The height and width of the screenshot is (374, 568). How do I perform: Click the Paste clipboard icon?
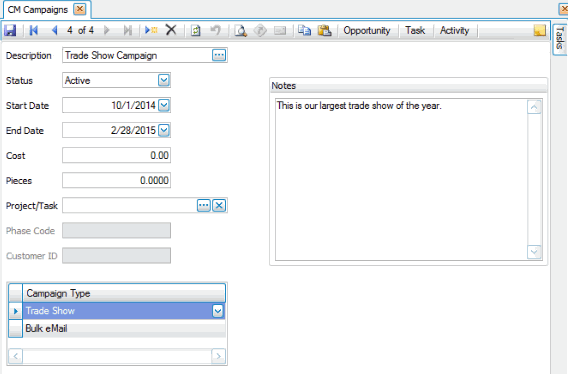pyautogui.click(x=325, y=30)
